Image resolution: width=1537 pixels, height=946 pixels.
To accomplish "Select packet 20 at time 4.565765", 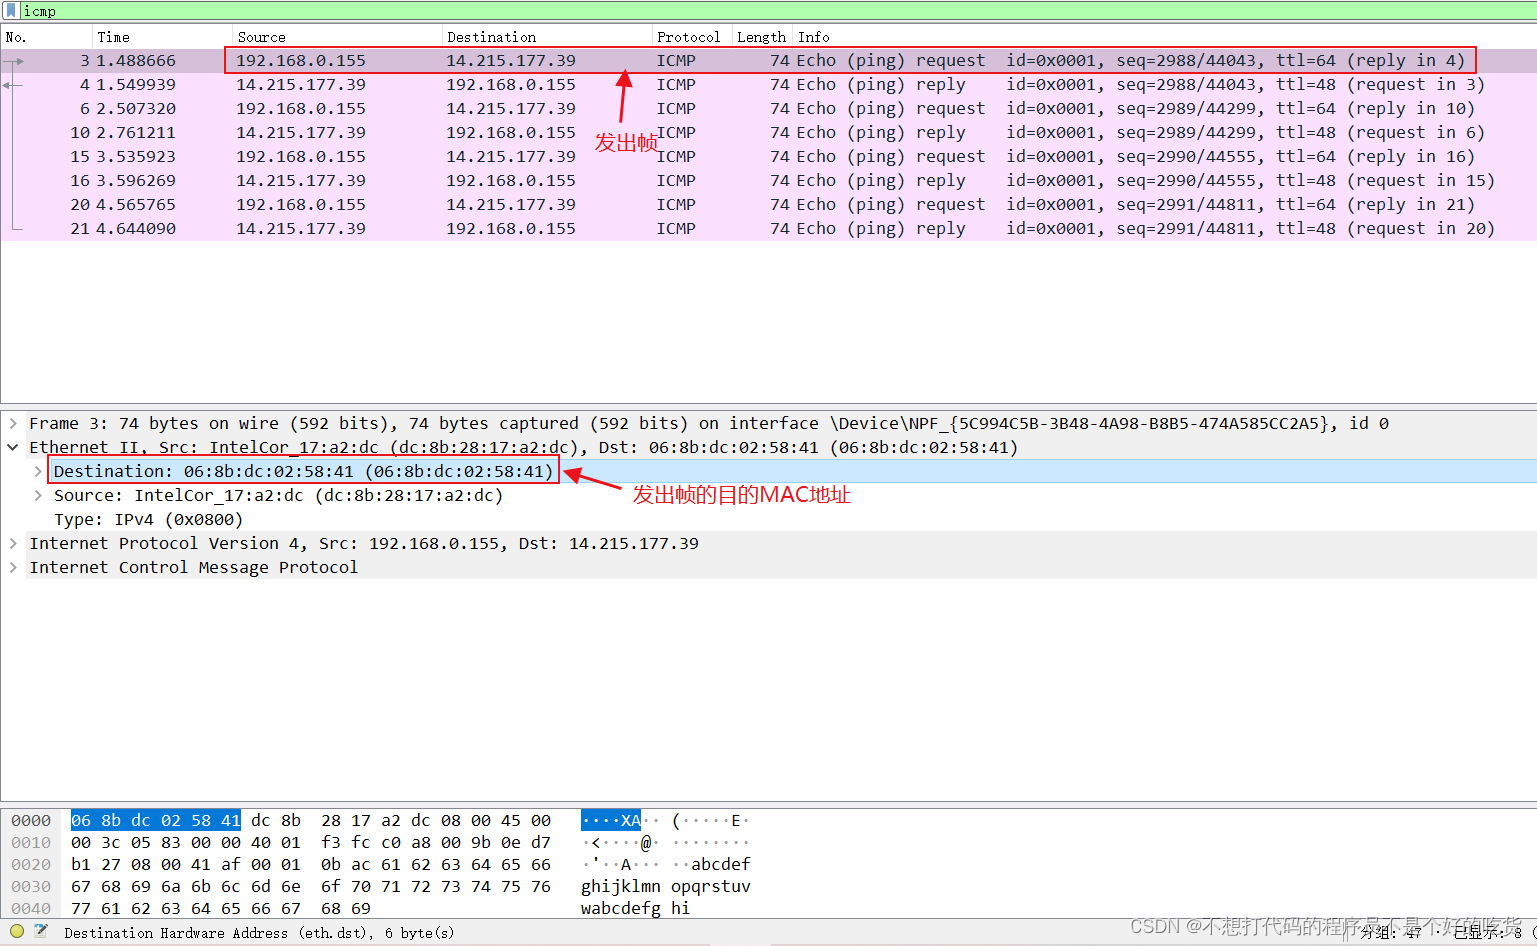I will click(768, 205).
